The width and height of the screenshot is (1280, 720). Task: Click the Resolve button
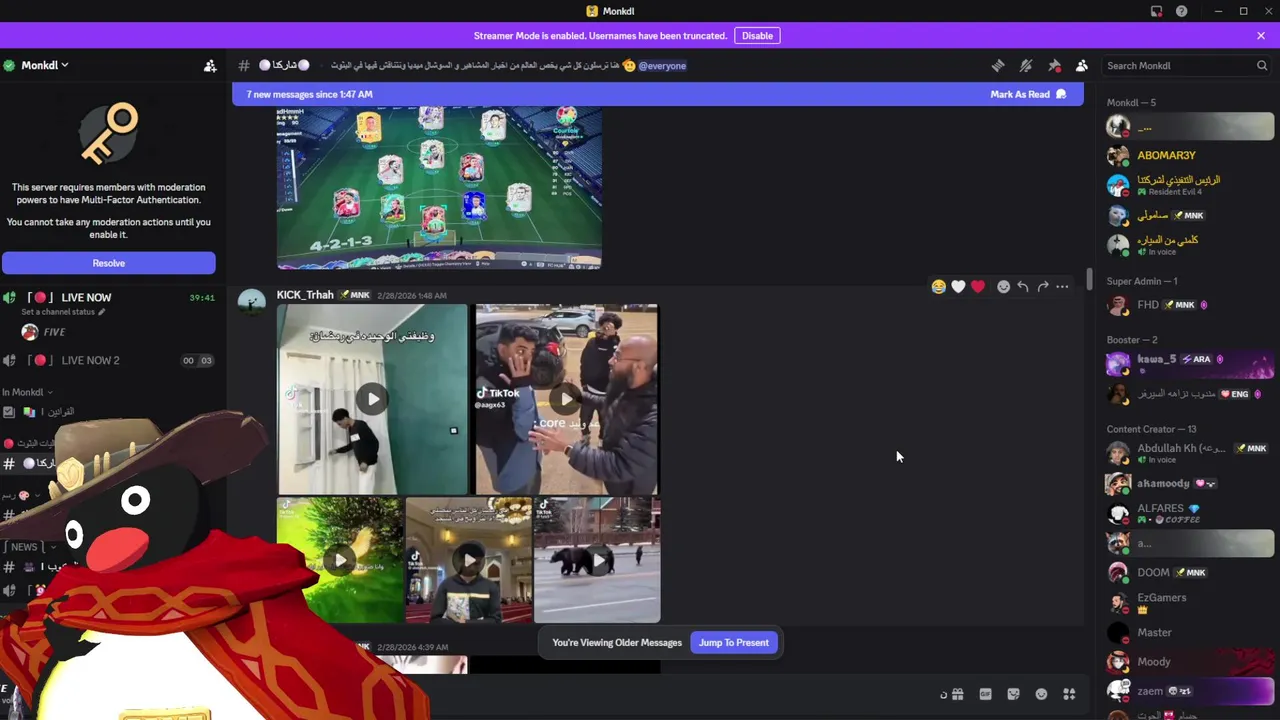pyautogui.click(x=108, y=263)
